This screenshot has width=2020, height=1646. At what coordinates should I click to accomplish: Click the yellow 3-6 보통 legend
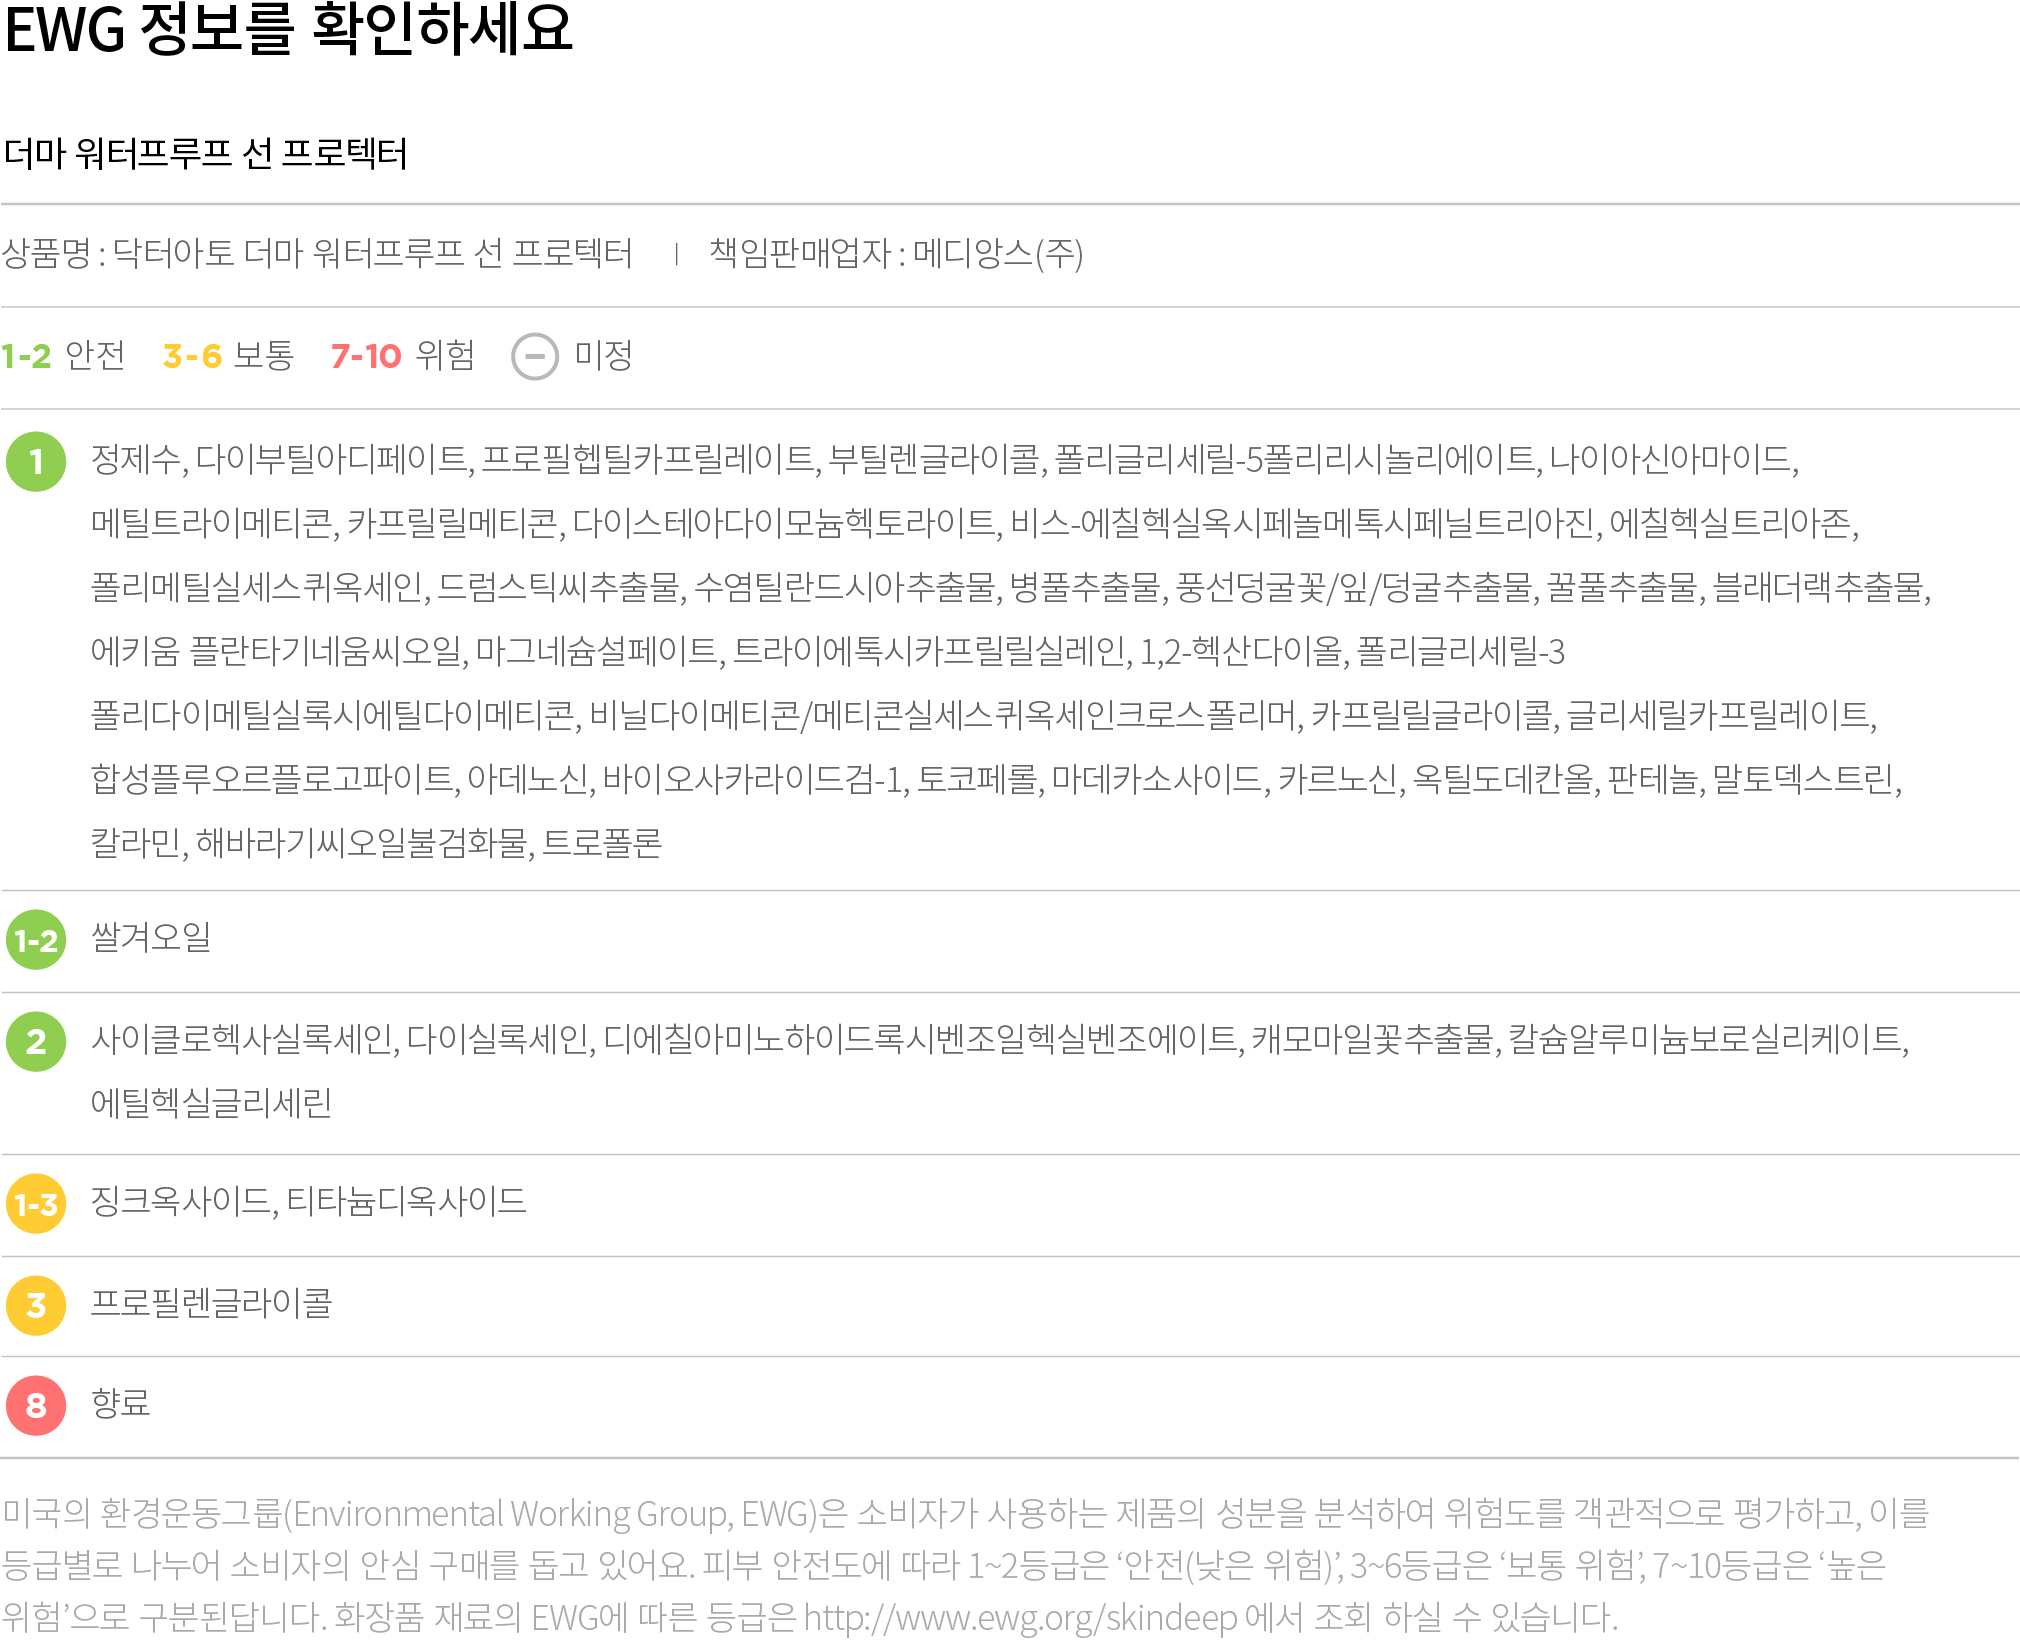(228, 355)
